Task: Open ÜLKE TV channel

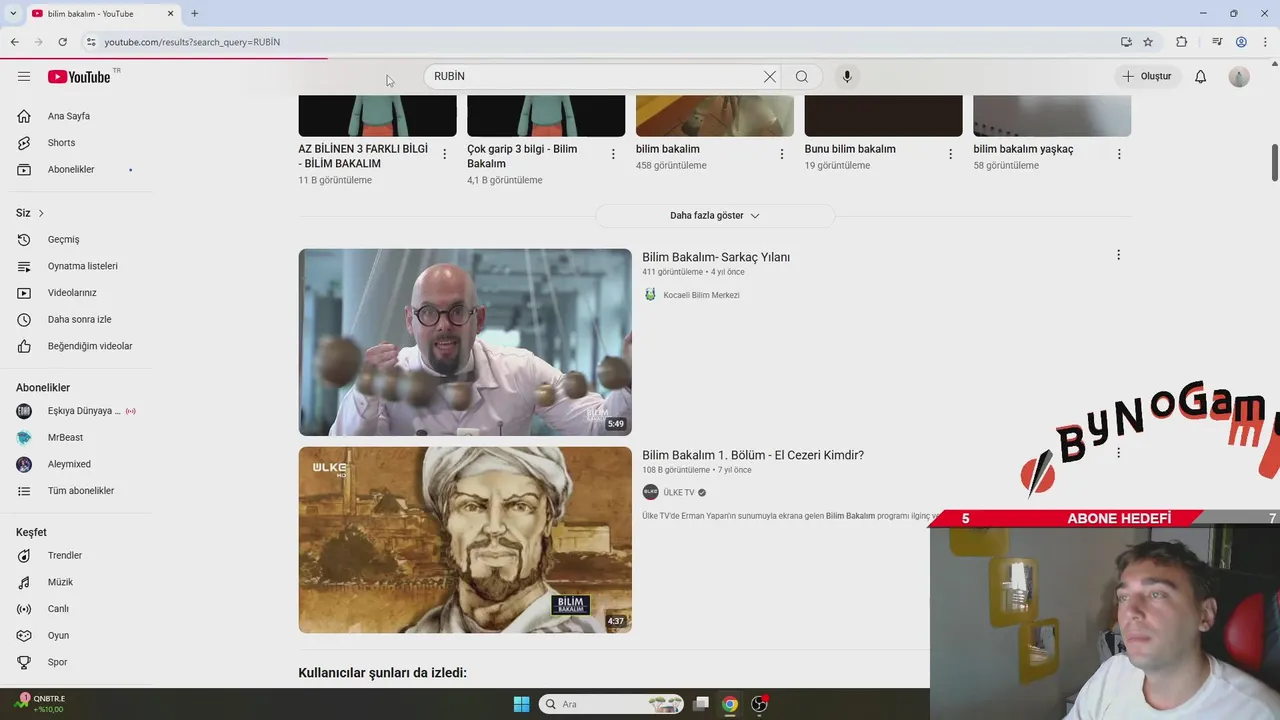Action: pyautogui.click(x=678, y=493)
